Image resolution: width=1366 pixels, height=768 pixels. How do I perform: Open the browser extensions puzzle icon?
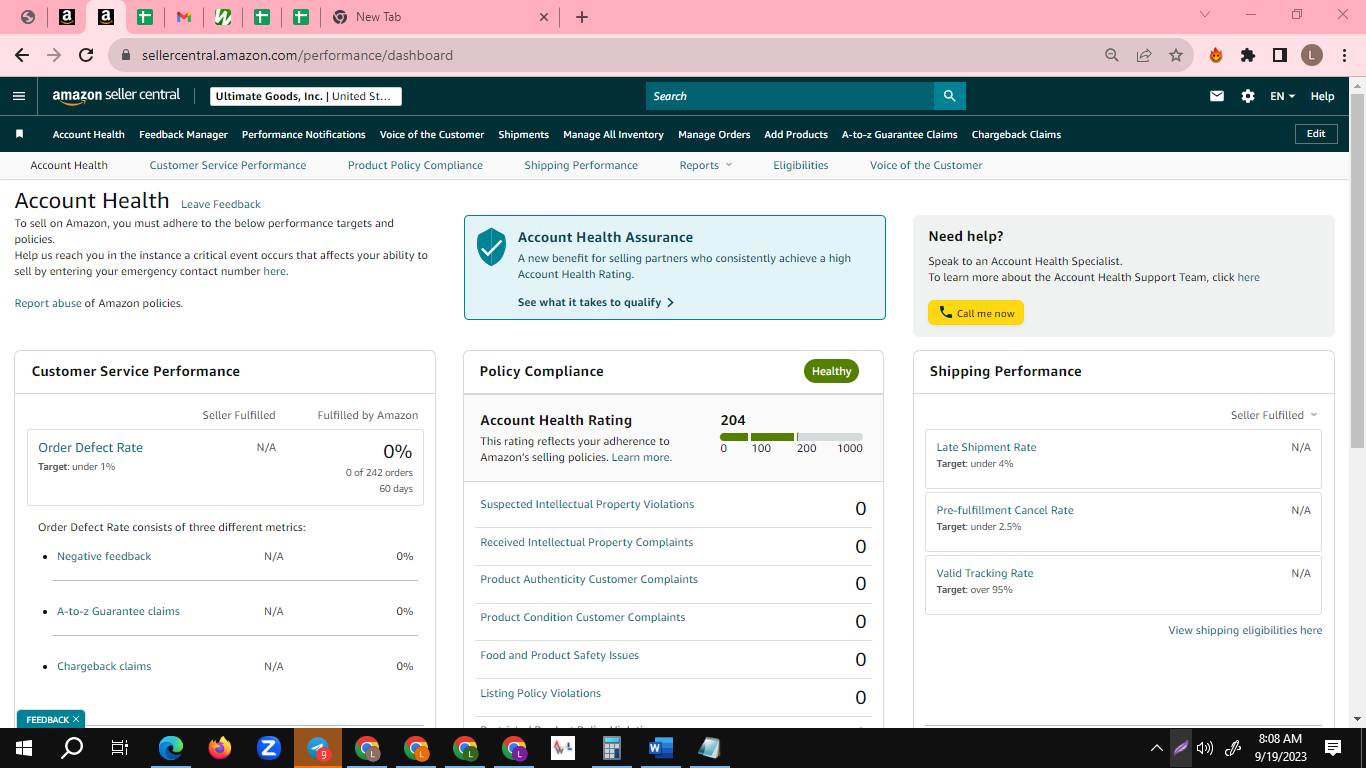point(1248,55)
